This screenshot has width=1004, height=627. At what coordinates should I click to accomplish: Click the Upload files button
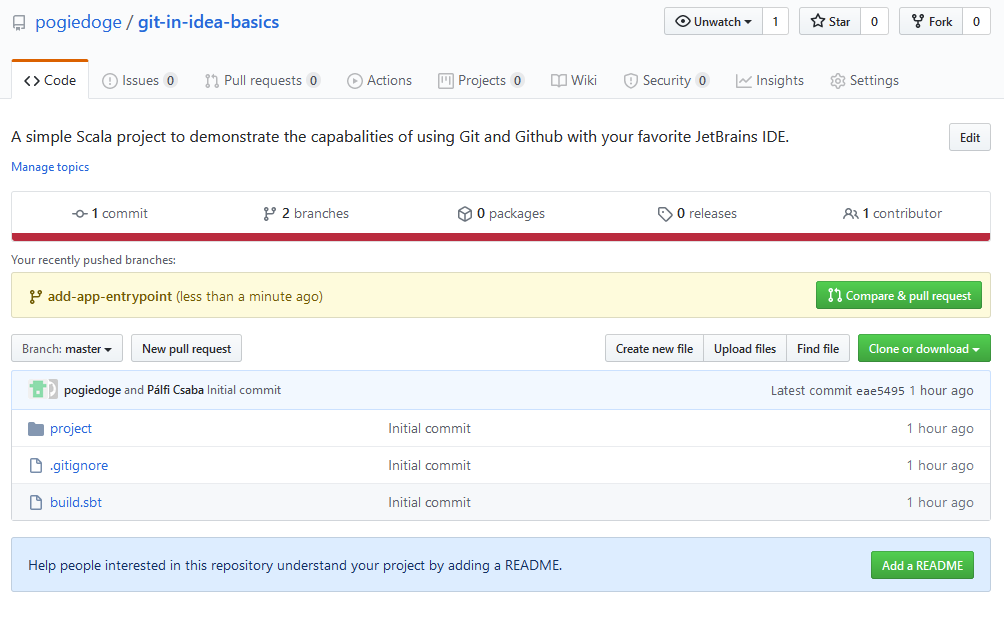click(x=745, y=348)
